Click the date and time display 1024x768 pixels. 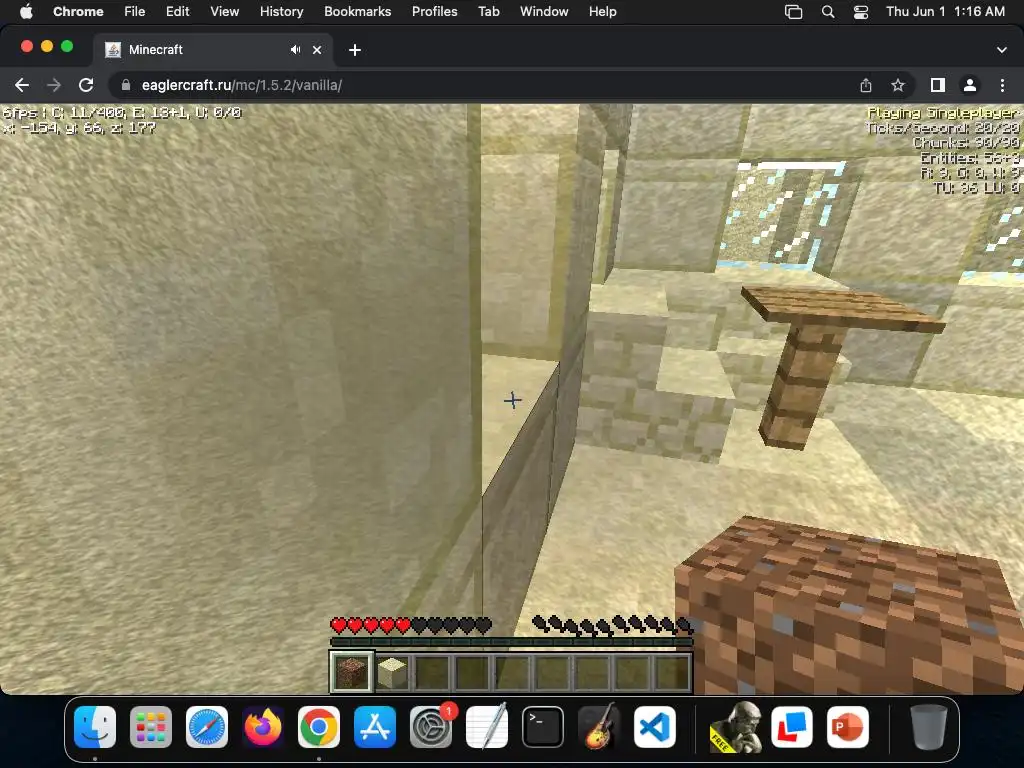945,11
